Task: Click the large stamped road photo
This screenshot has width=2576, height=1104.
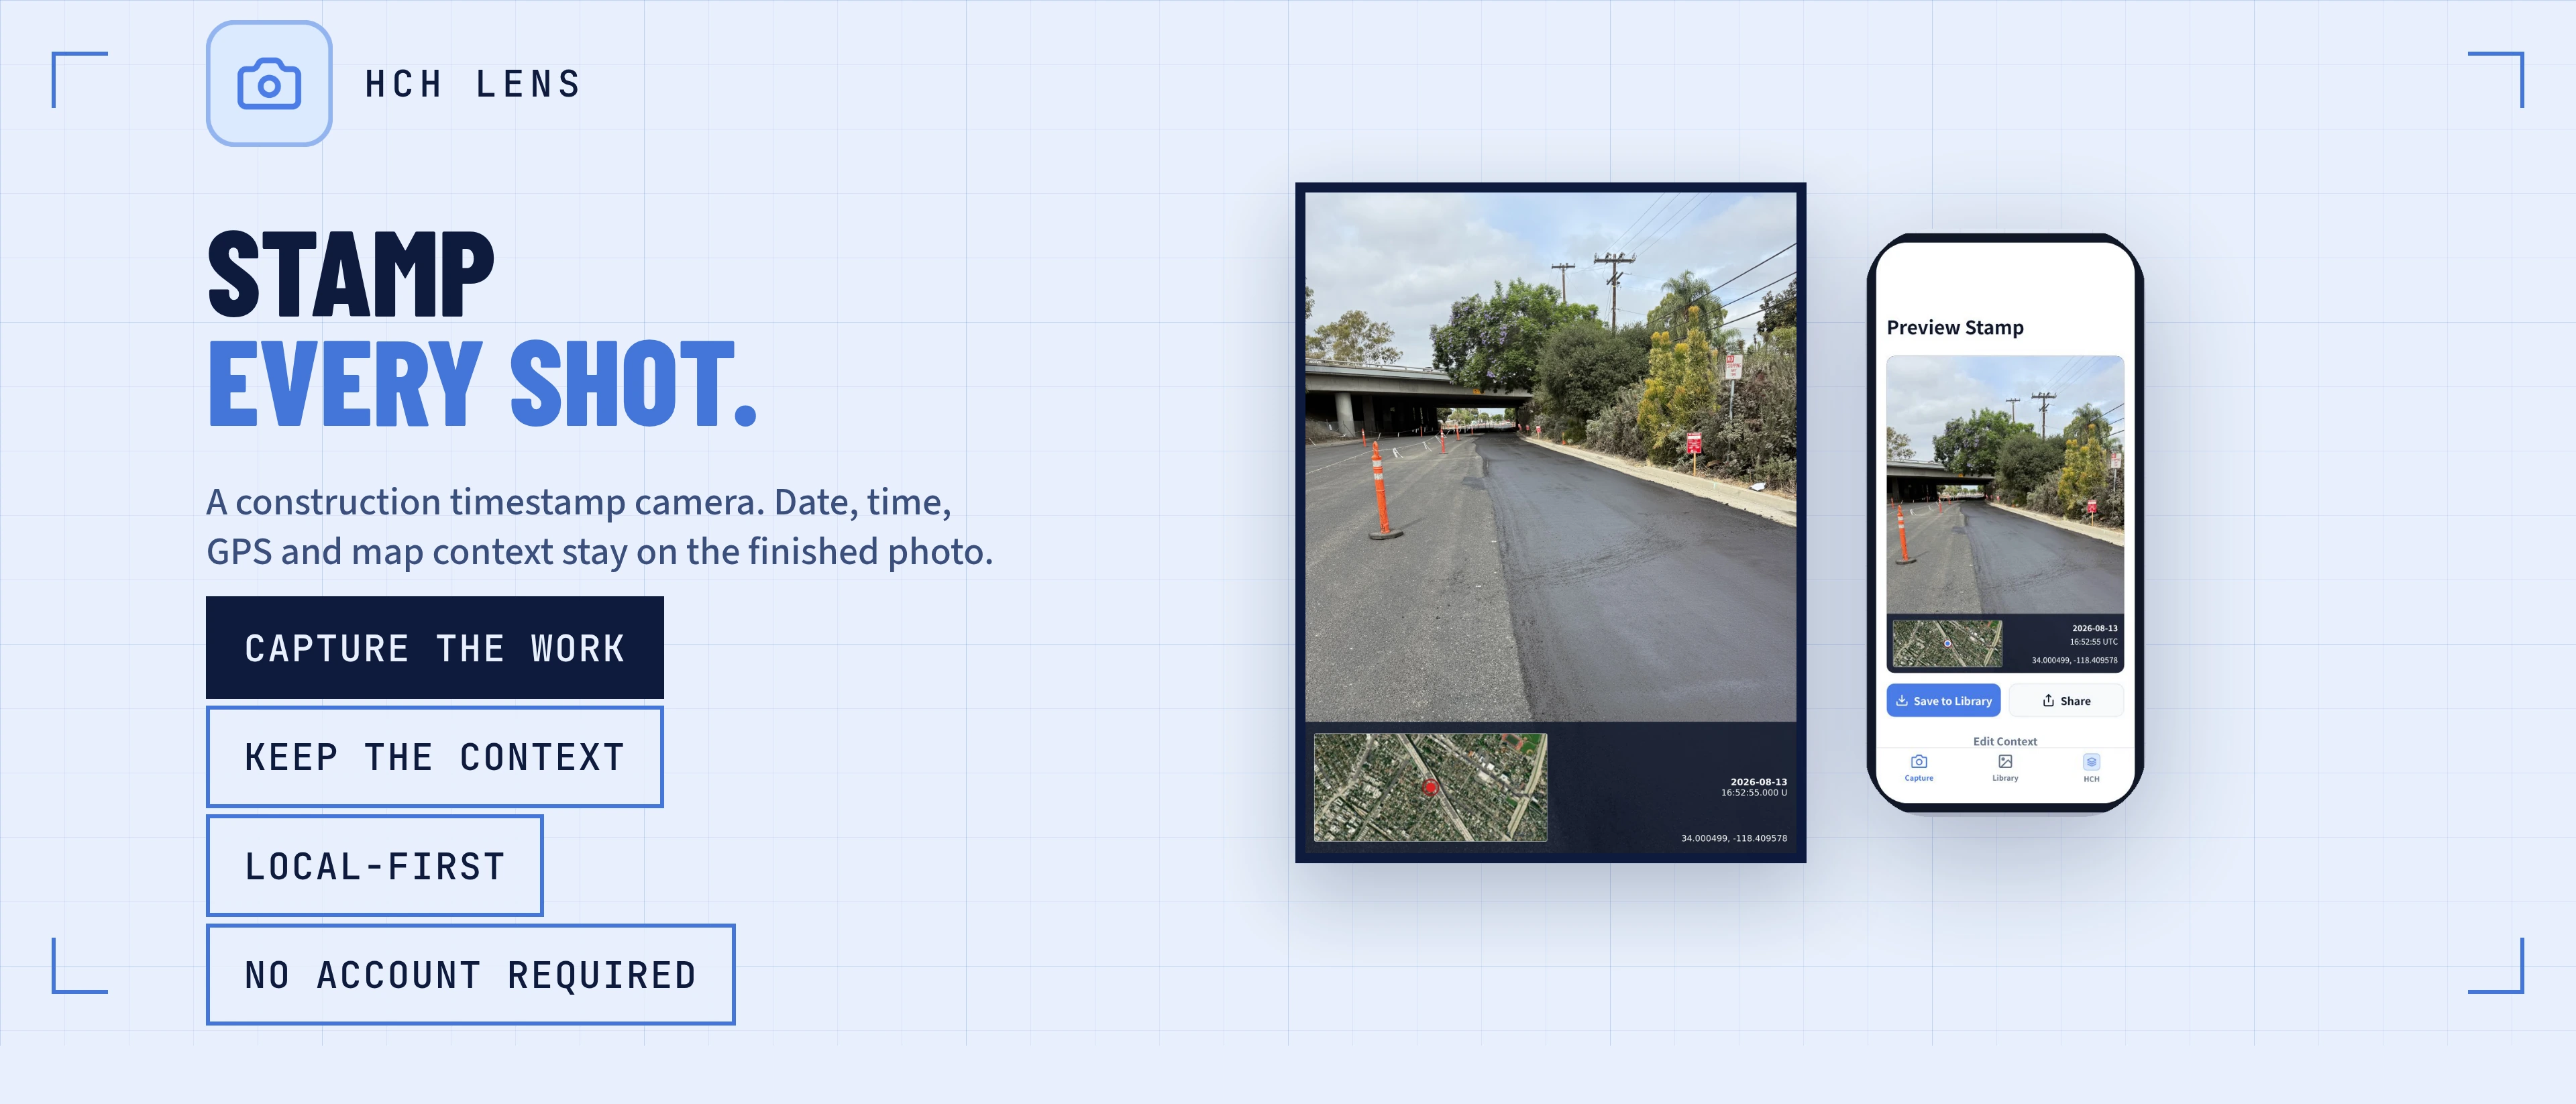Action: point(1550,457)
